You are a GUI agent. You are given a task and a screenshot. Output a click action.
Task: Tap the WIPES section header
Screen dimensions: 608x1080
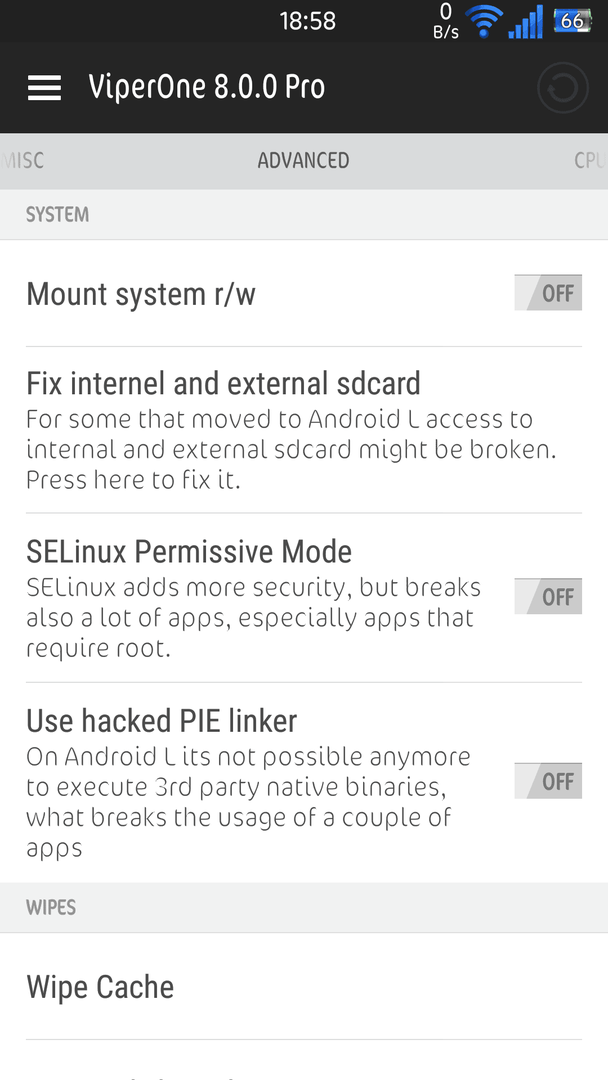click(51, 908)
